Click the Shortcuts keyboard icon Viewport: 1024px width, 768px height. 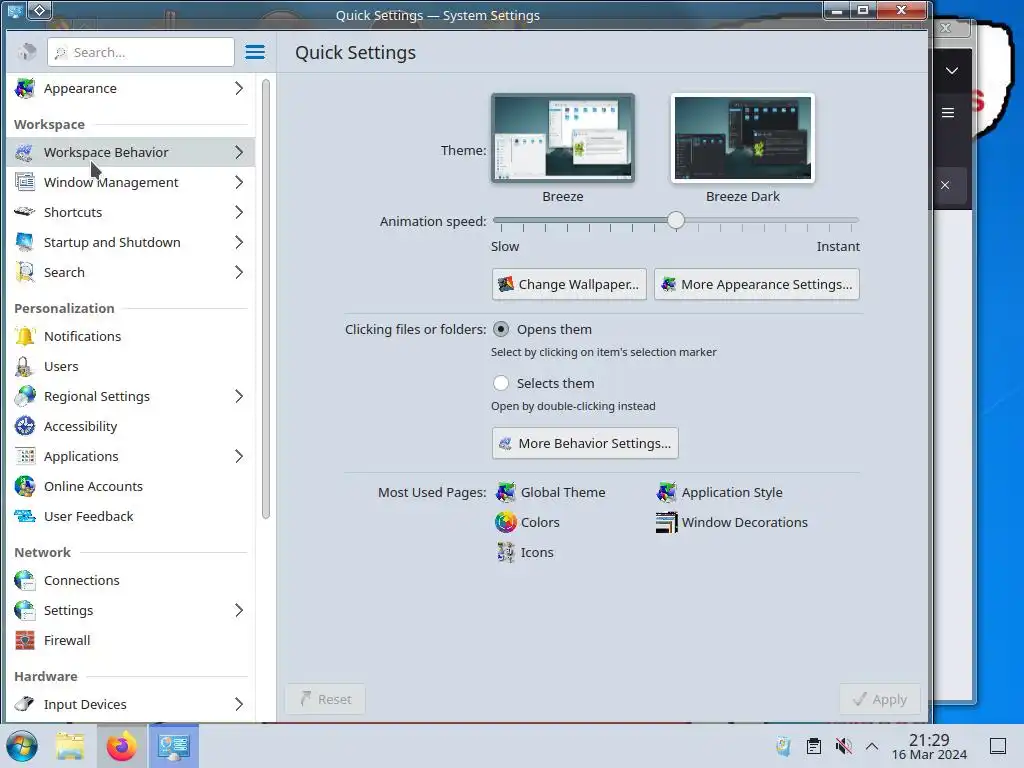25,212
